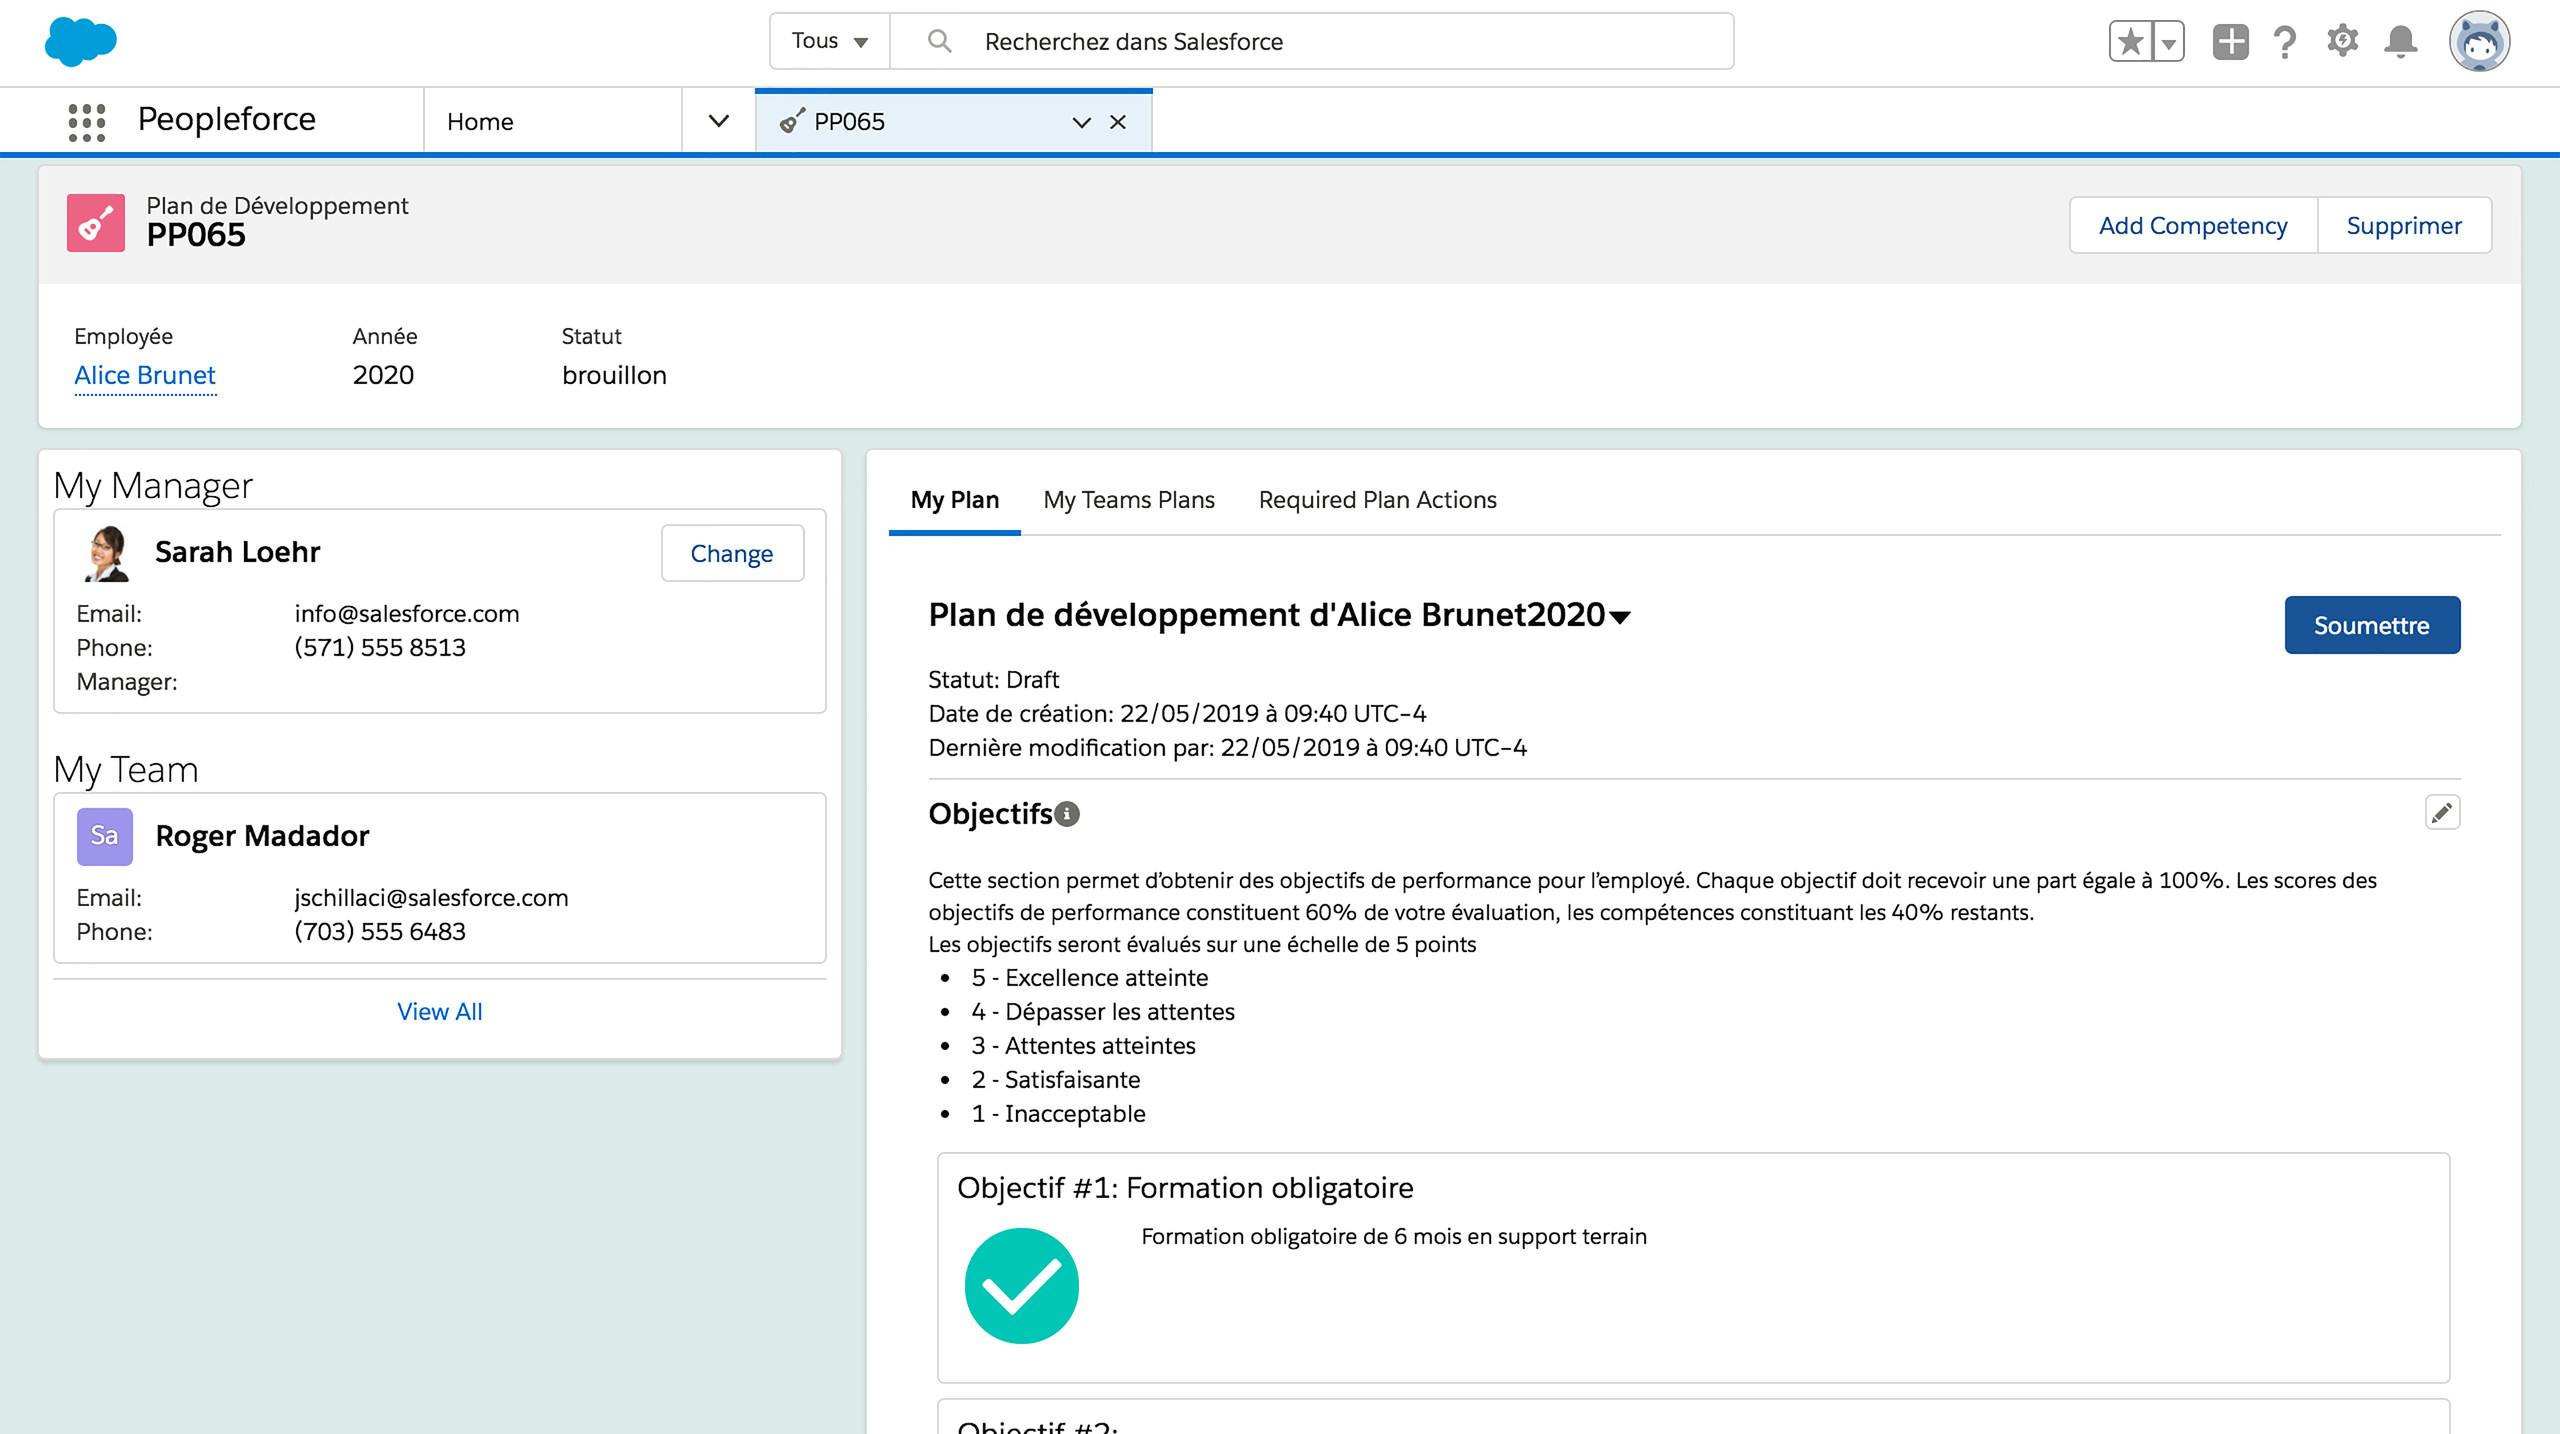This screenshot has width=2560, height=1434.
Task: Click the Supprimer button
Action: pos(2404,225)
